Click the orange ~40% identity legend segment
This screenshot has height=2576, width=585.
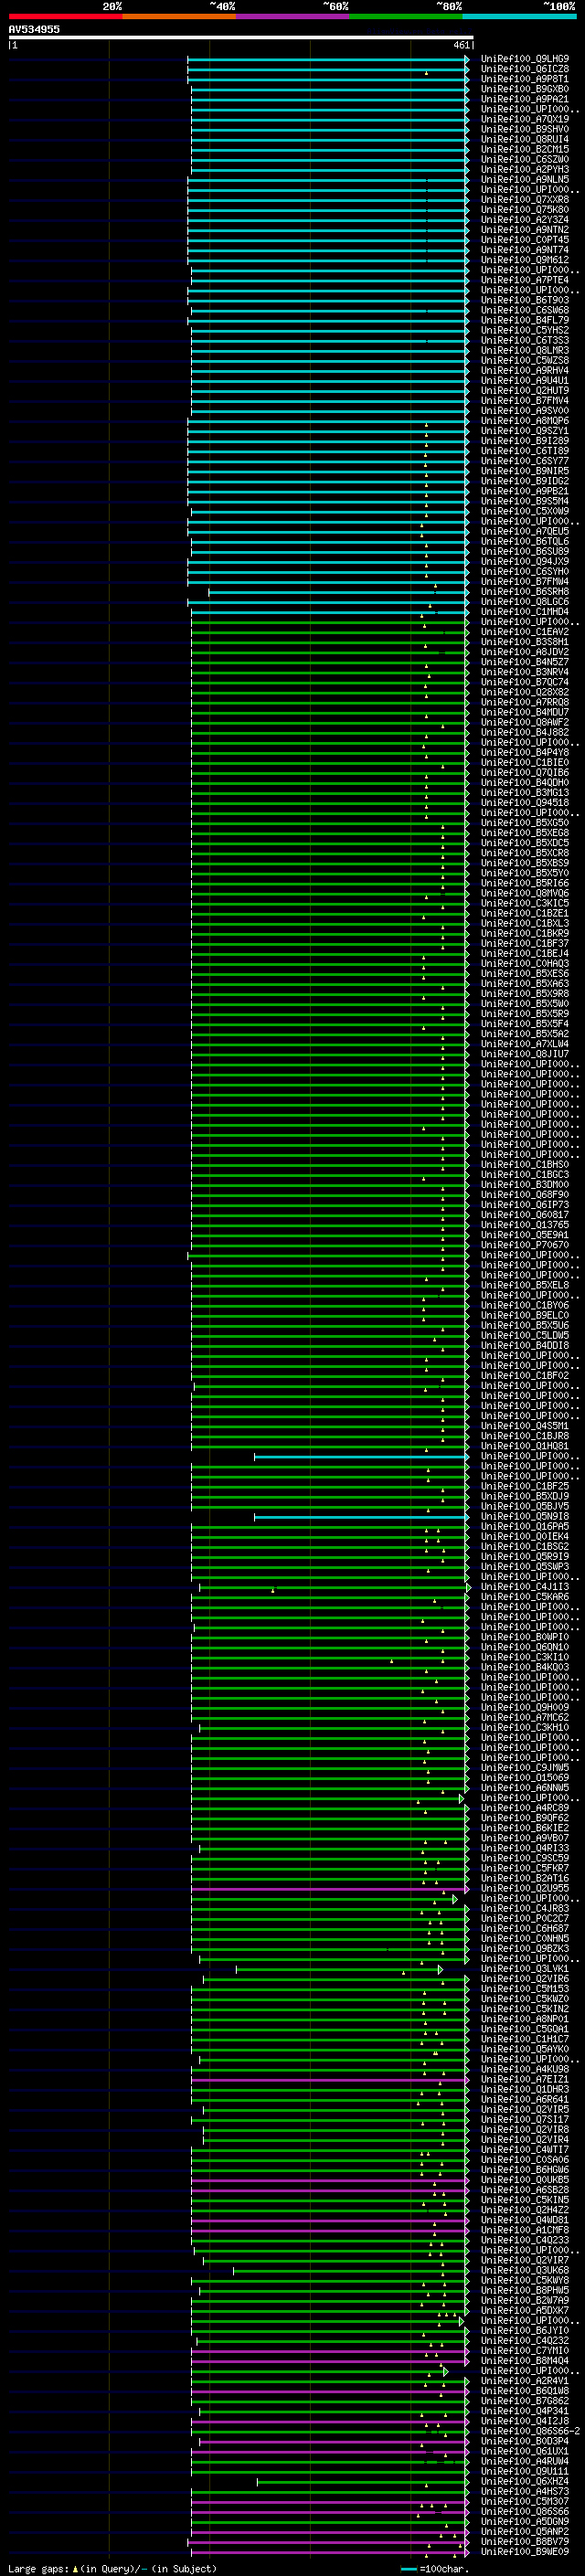(x=179, y=16)
